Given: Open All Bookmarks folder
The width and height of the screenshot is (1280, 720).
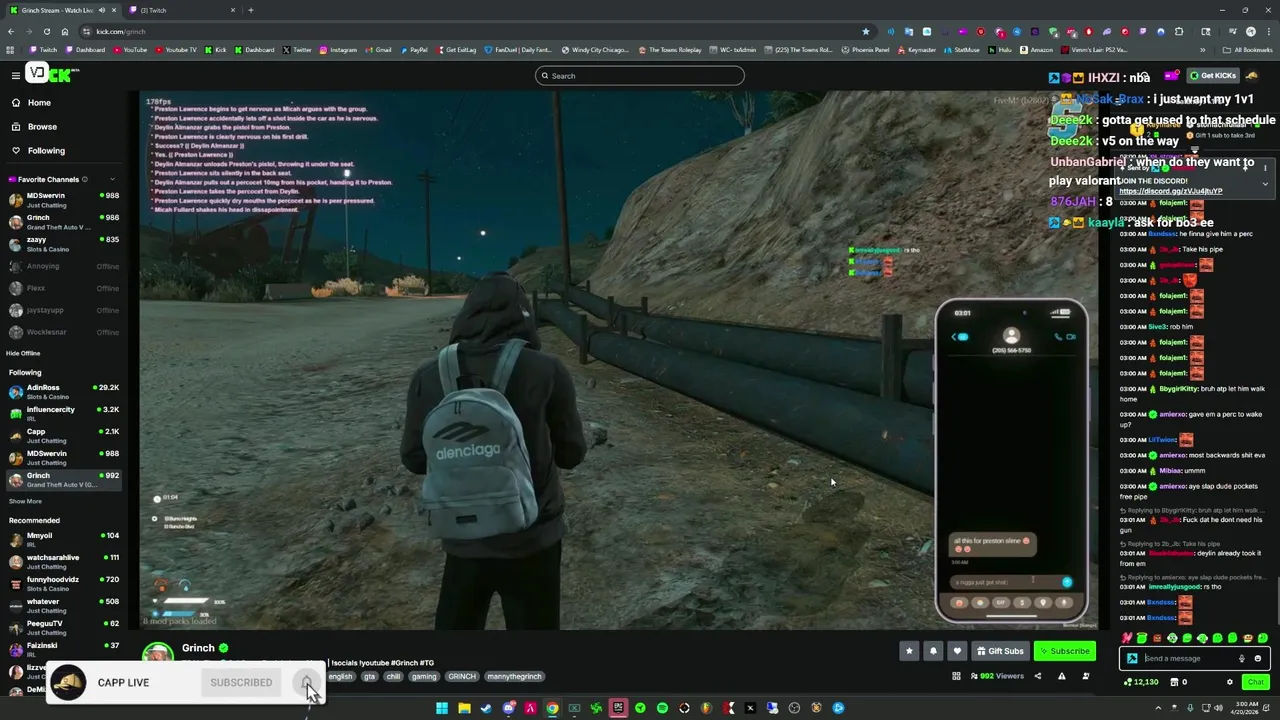Looking at the screenshot, I should (1247, 49).
